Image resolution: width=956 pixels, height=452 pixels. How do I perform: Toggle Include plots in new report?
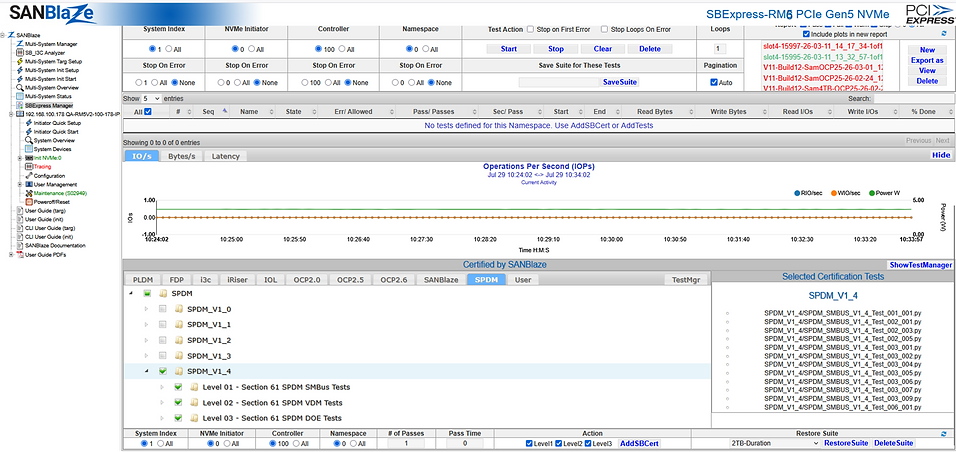807,35
